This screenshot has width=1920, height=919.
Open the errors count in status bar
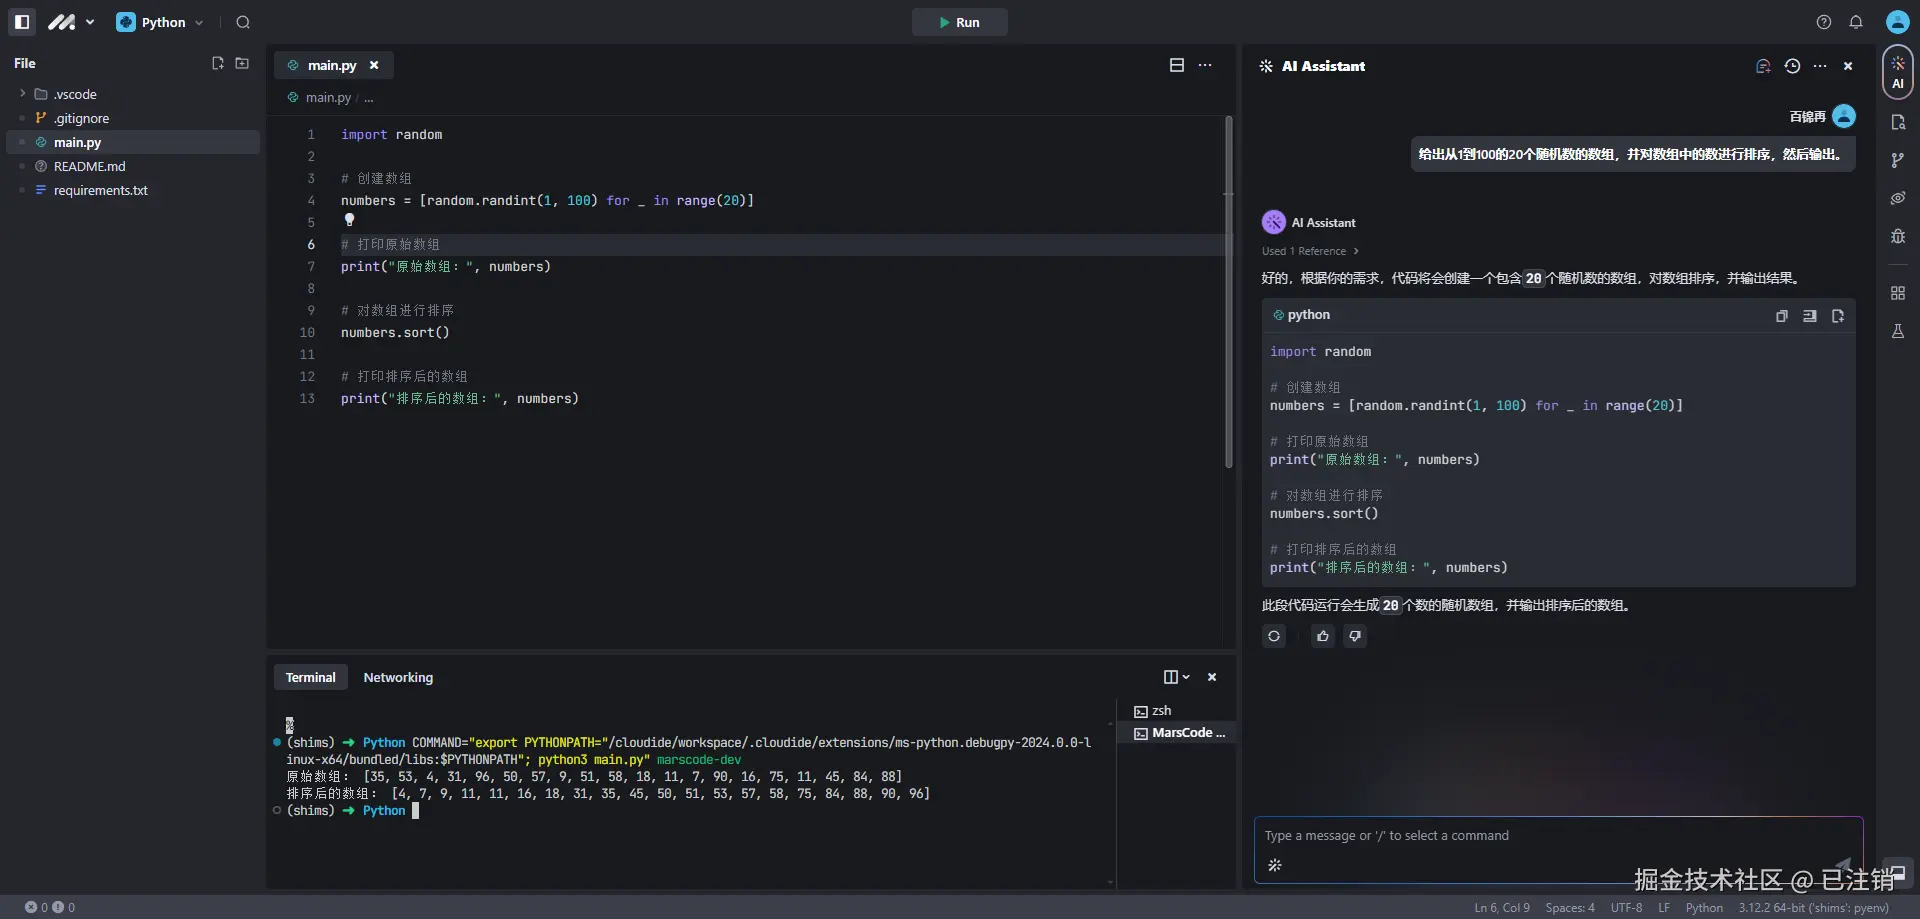(36, 908)
